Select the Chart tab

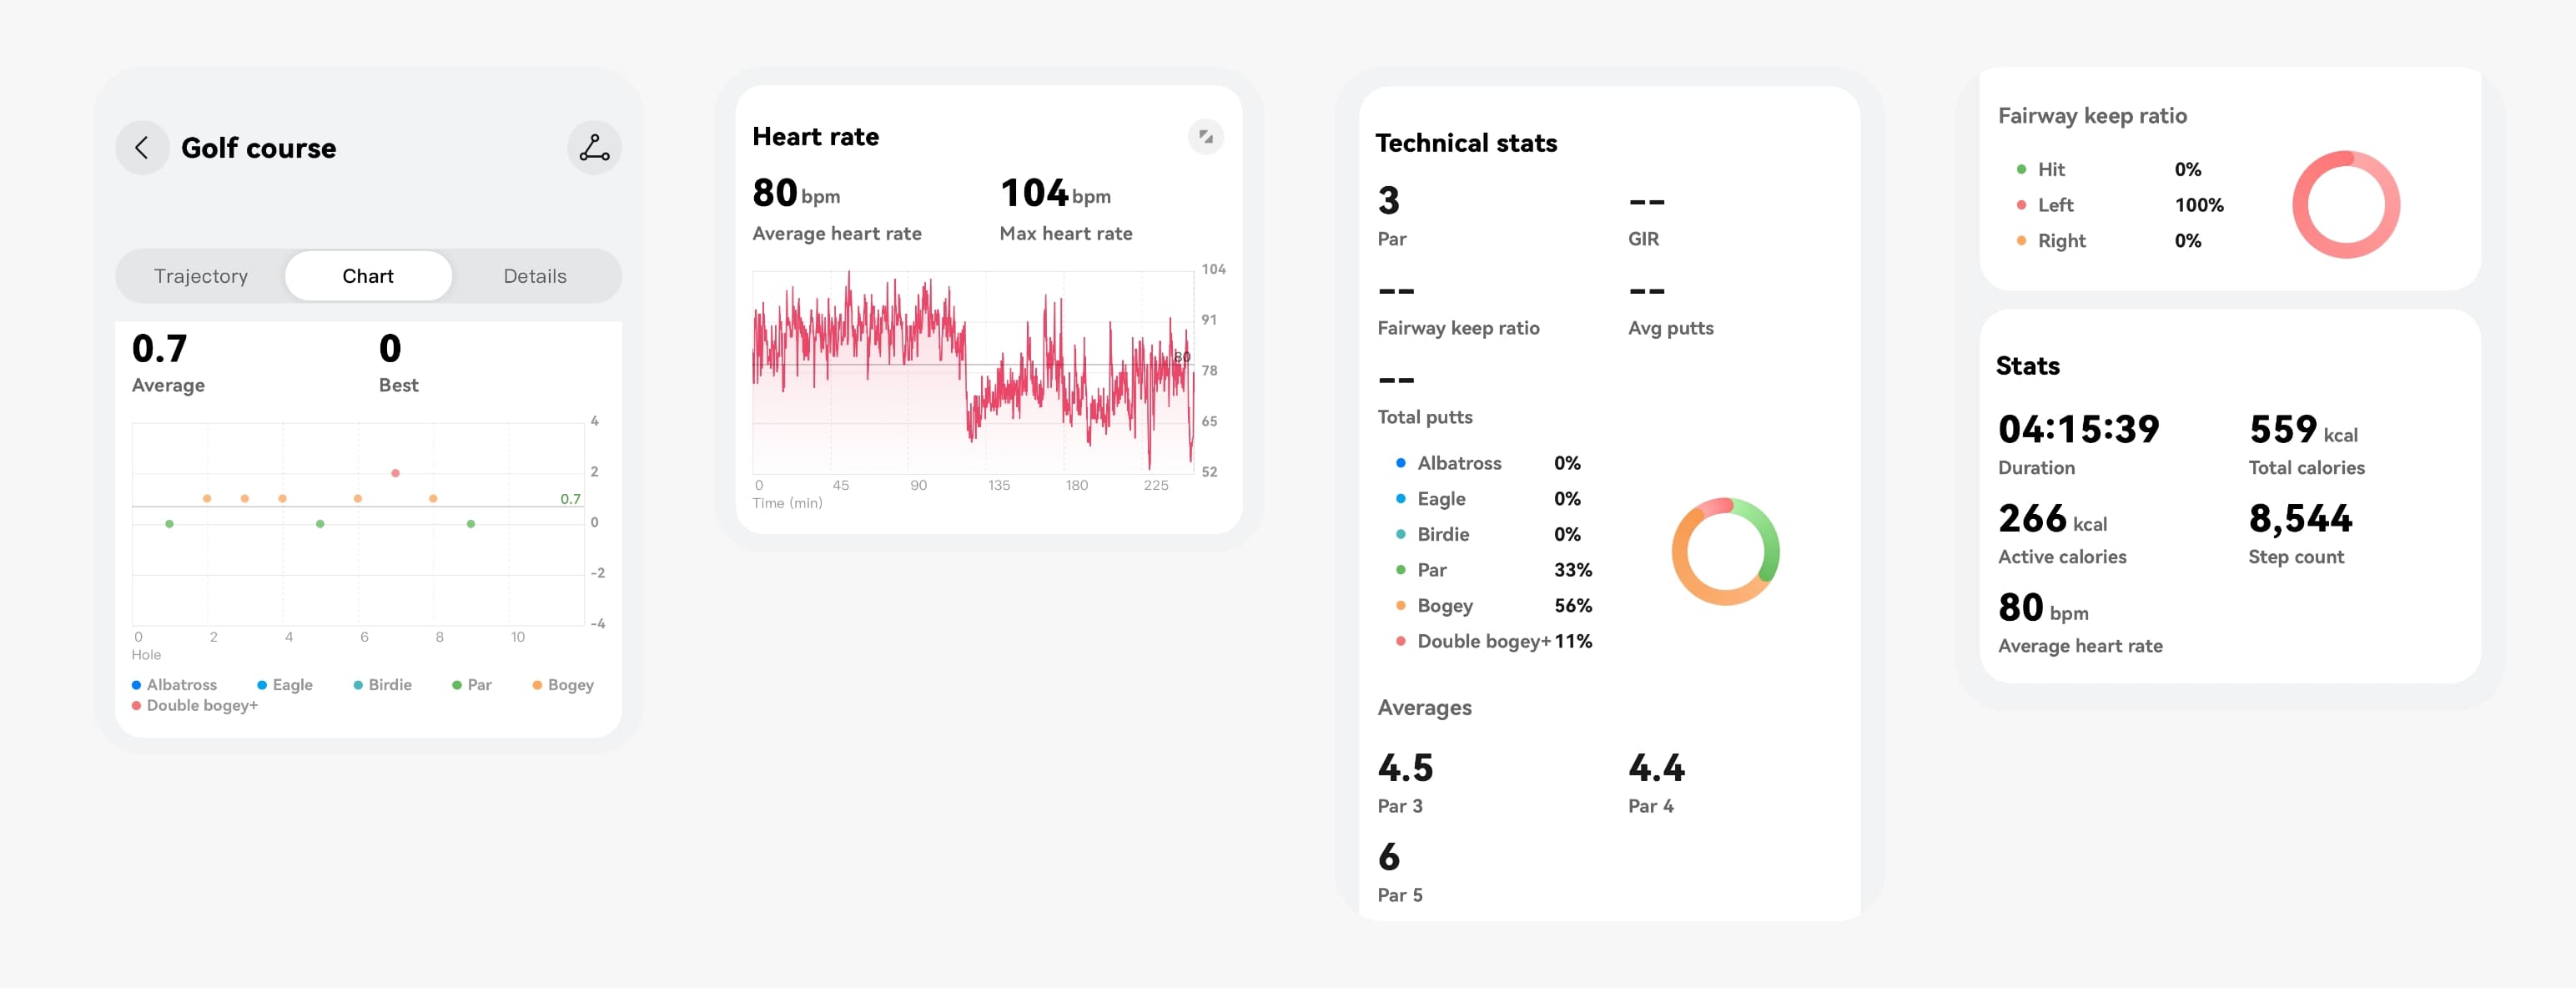[368, 276]
